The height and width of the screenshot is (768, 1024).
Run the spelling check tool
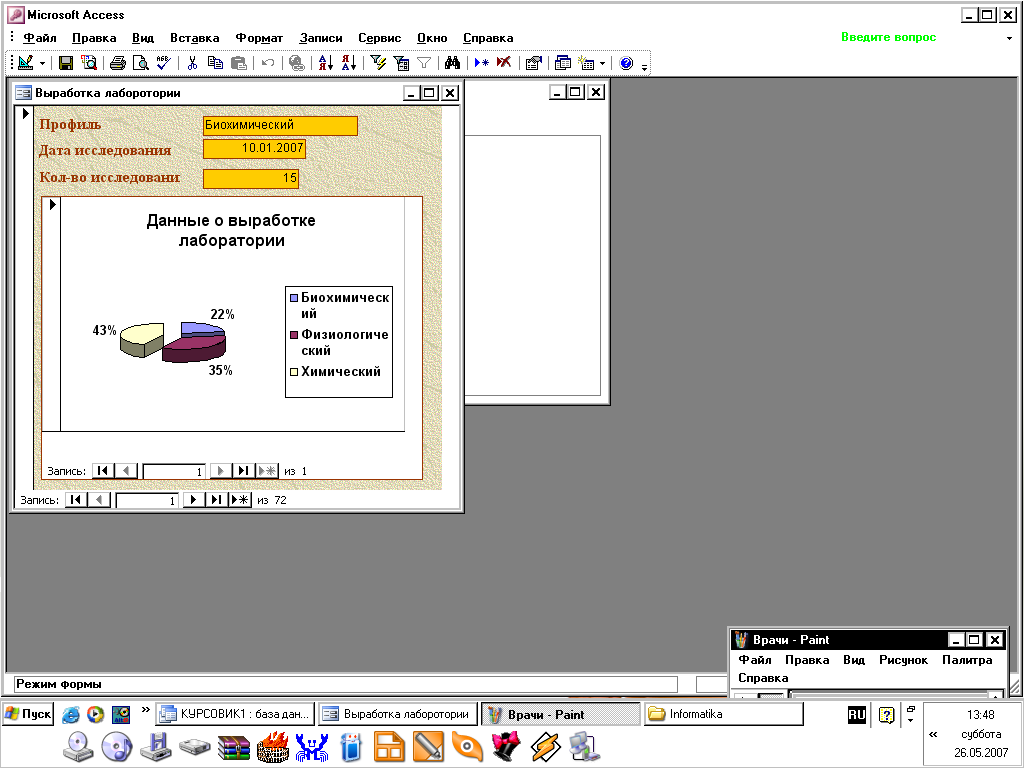pyautogui.click(x=164, y=63)
